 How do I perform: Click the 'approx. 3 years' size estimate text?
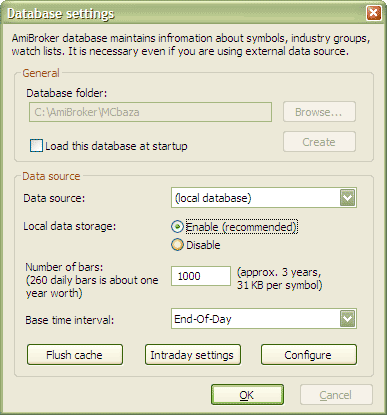coord(279,279)
